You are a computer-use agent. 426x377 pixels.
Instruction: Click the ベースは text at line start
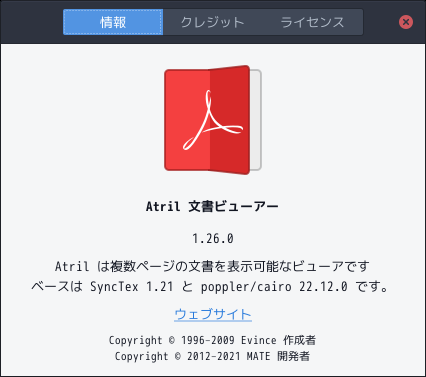(57, 287)
